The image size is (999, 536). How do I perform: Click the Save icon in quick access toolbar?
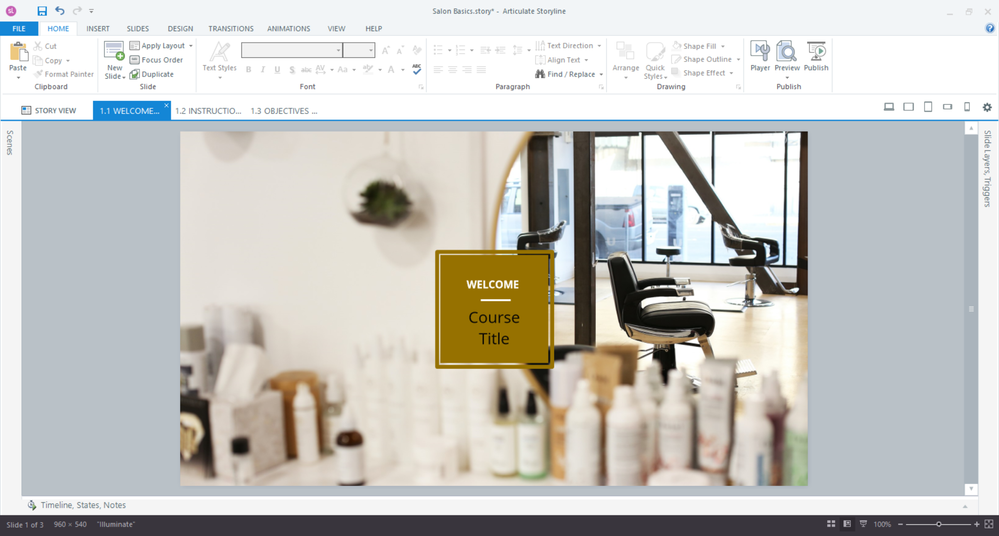coord(42,11)
